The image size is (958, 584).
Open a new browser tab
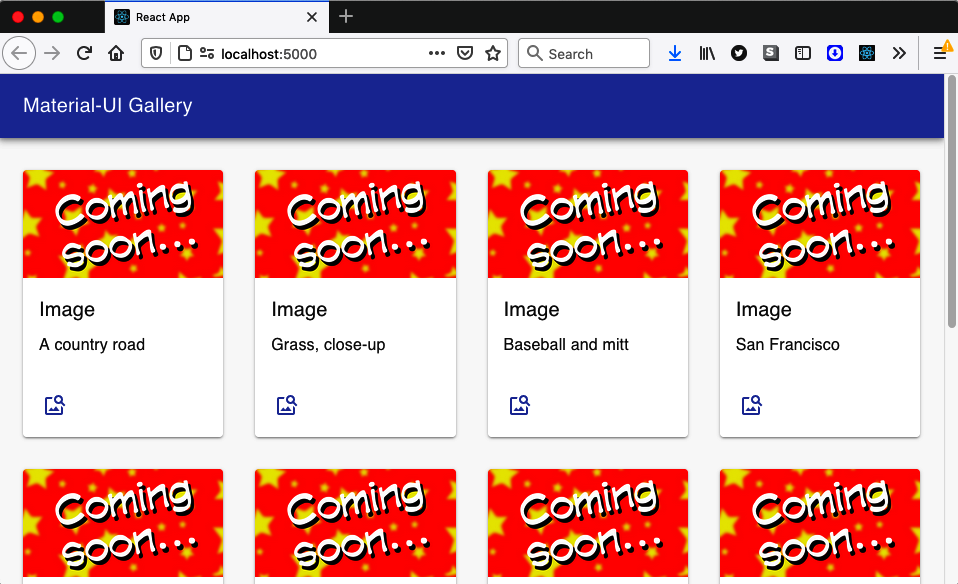346,16
